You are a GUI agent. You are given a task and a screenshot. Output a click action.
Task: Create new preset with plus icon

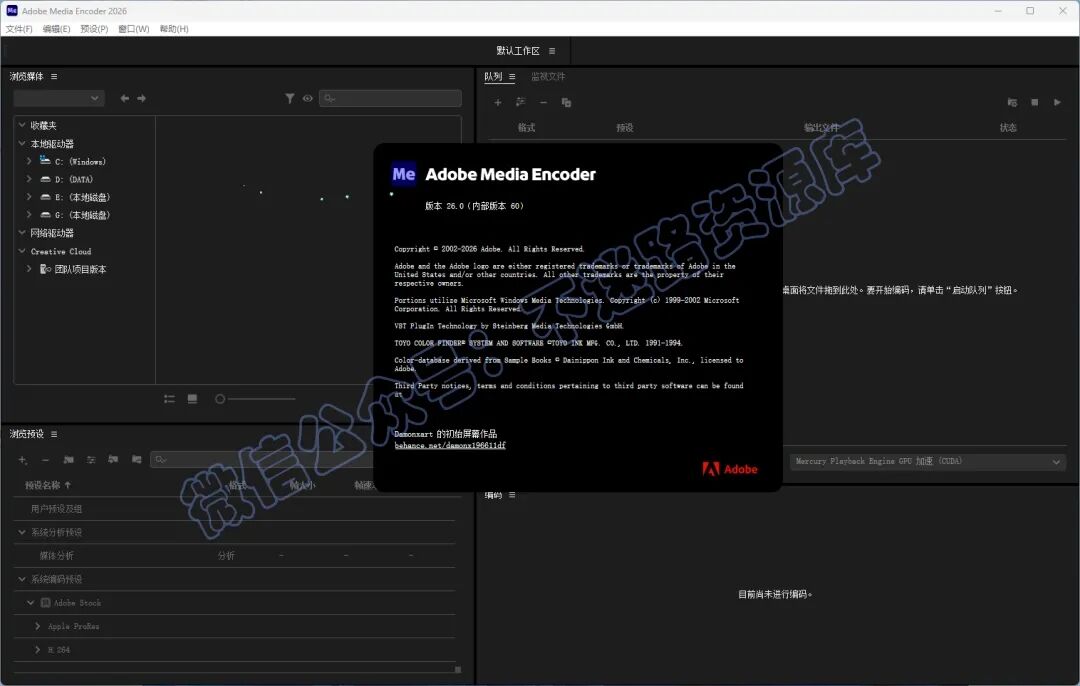tap(23, 459)
